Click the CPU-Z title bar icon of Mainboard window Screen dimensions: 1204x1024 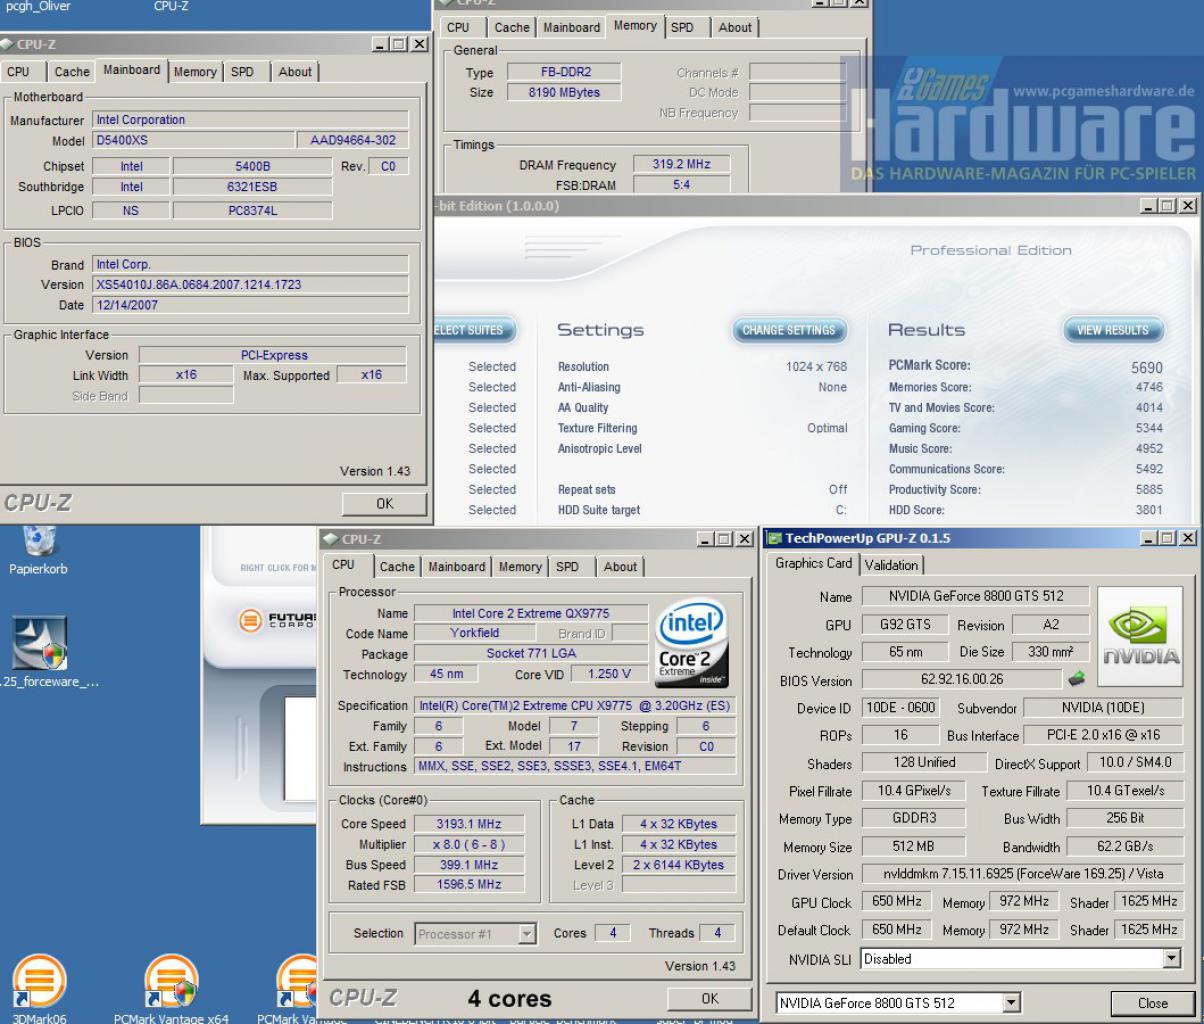pyautogui.click(x=7, y=45)
